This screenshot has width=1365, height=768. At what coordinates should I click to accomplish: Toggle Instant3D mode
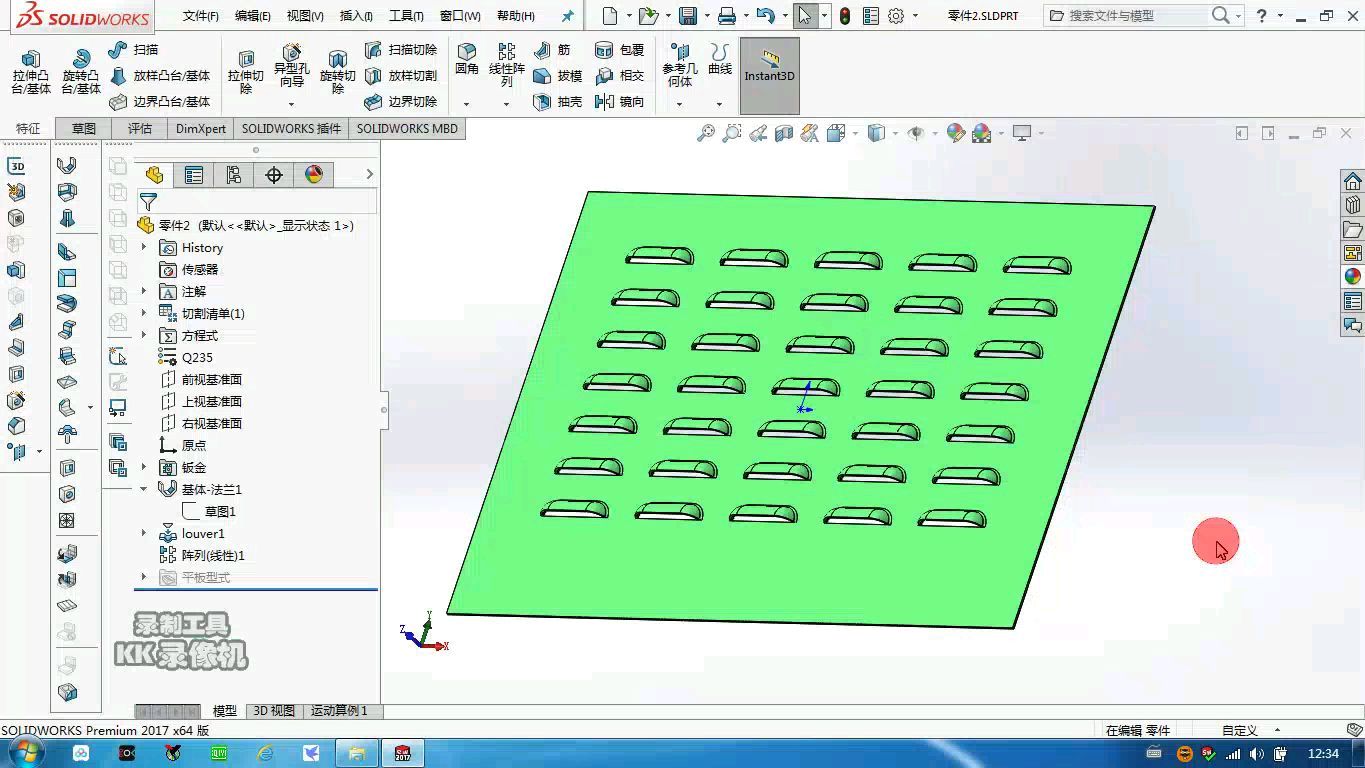tap(769, 76)
